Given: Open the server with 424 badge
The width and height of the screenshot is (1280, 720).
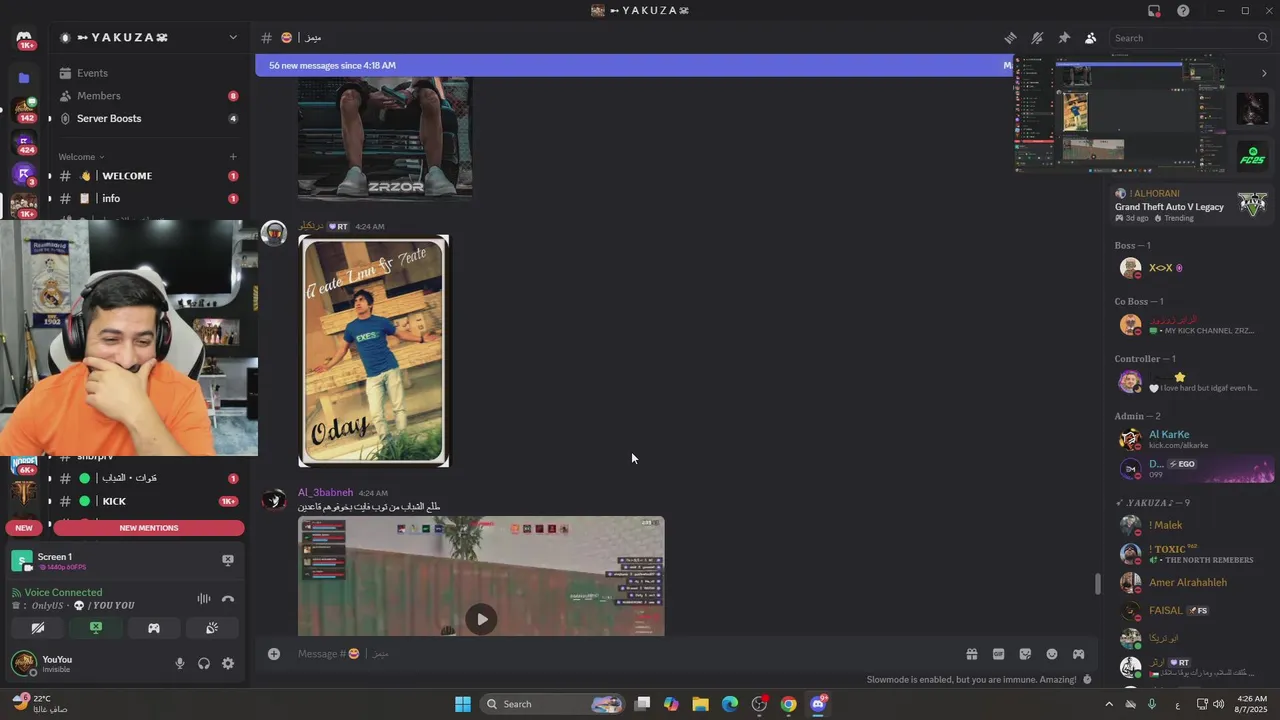Looking at the screenshot, I should 24,143.
